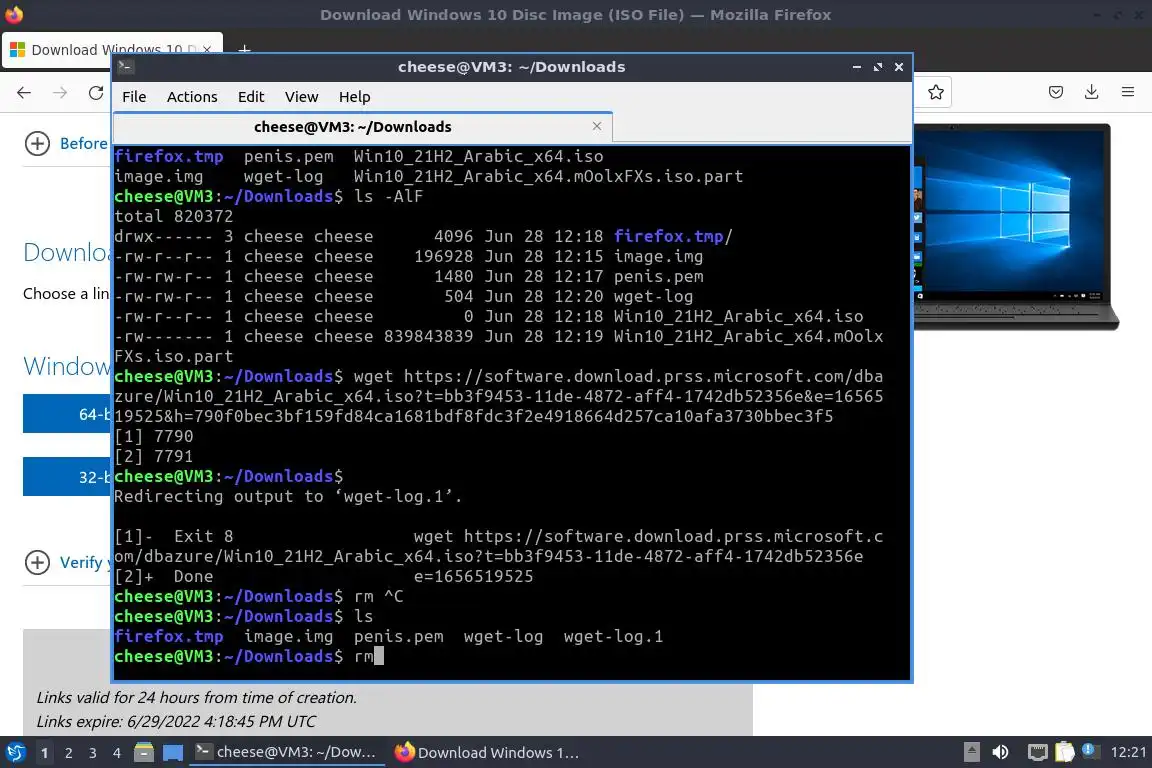Click the show desktop icon in taskbar
The width and height of the screenshot is (1152, 768).
[173, 753]
